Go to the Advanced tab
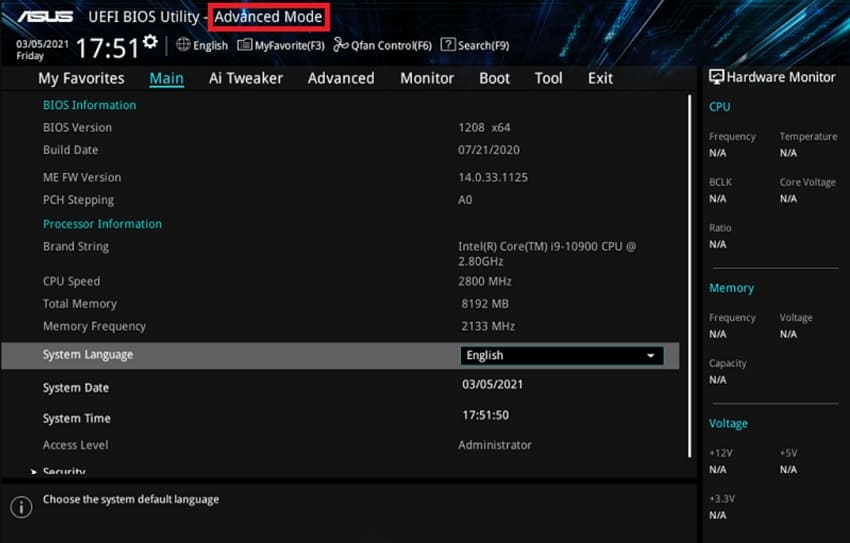This screenshot has width=850, height=543. pyautogui.click(x=341, y=79)
